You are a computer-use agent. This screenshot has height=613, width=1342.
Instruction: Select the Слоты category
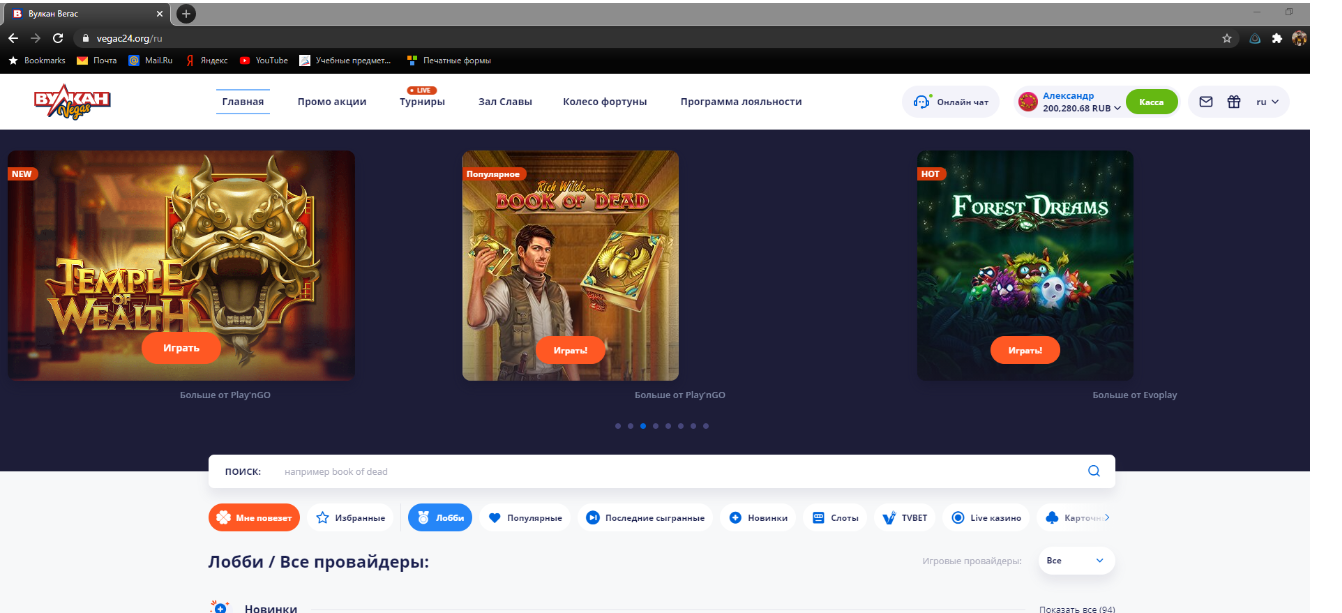835,518
